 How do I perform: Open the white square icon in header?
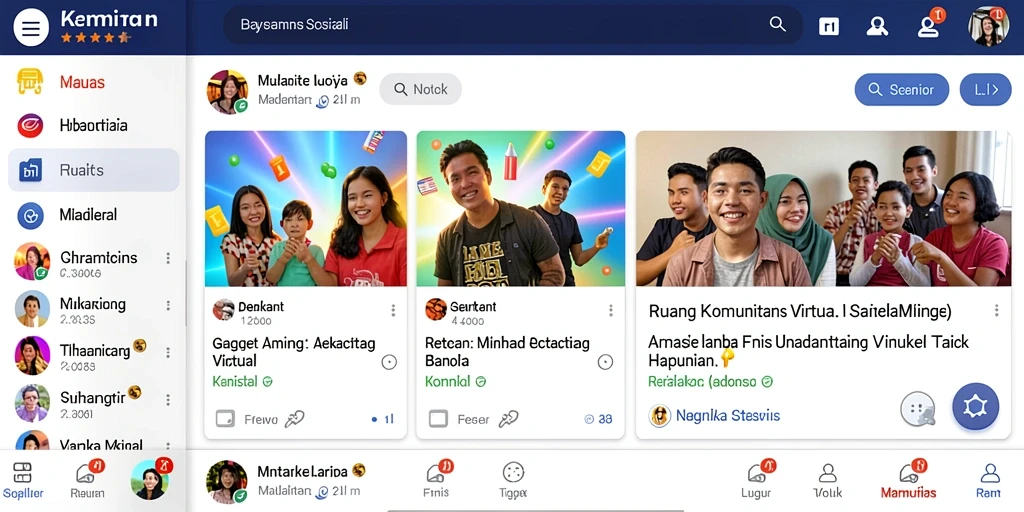[x=829, y=25]
